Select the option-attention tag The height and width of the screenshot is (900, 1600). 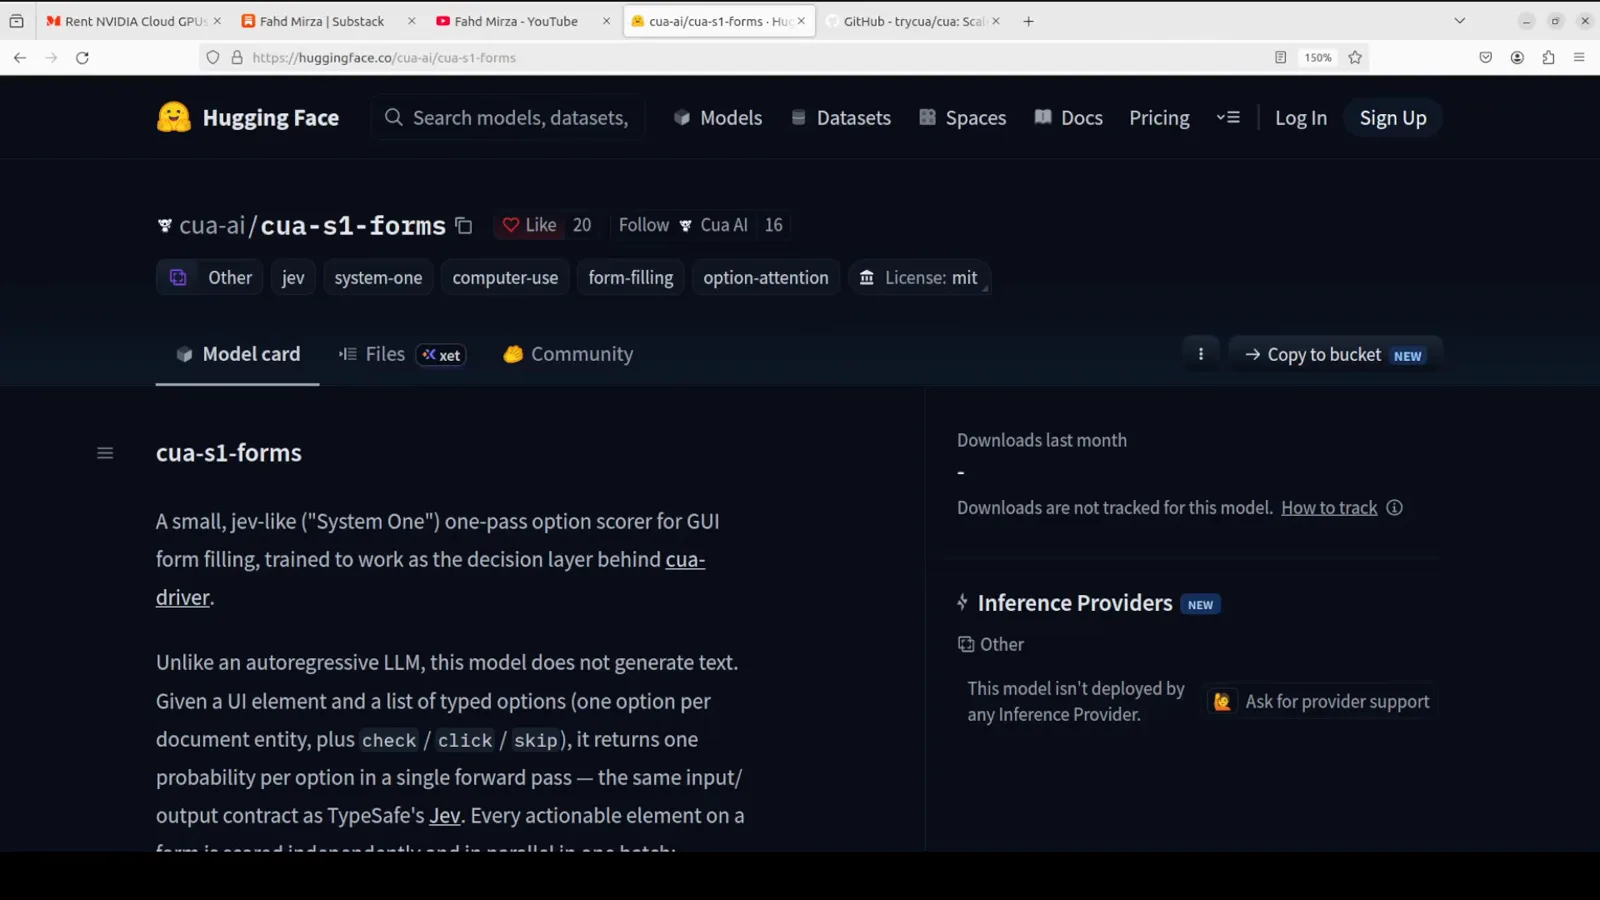click(x=766, y=277)
